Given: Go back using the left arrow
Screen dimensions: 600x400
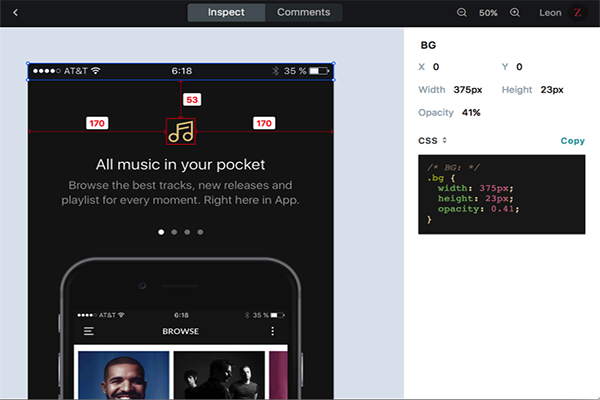Looking at the screenshot, I should 15,13.
